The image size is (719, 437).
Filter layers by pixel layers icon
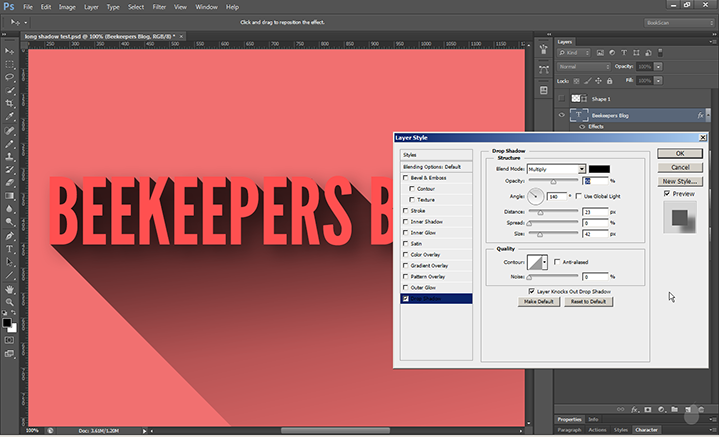coord(599,53)
